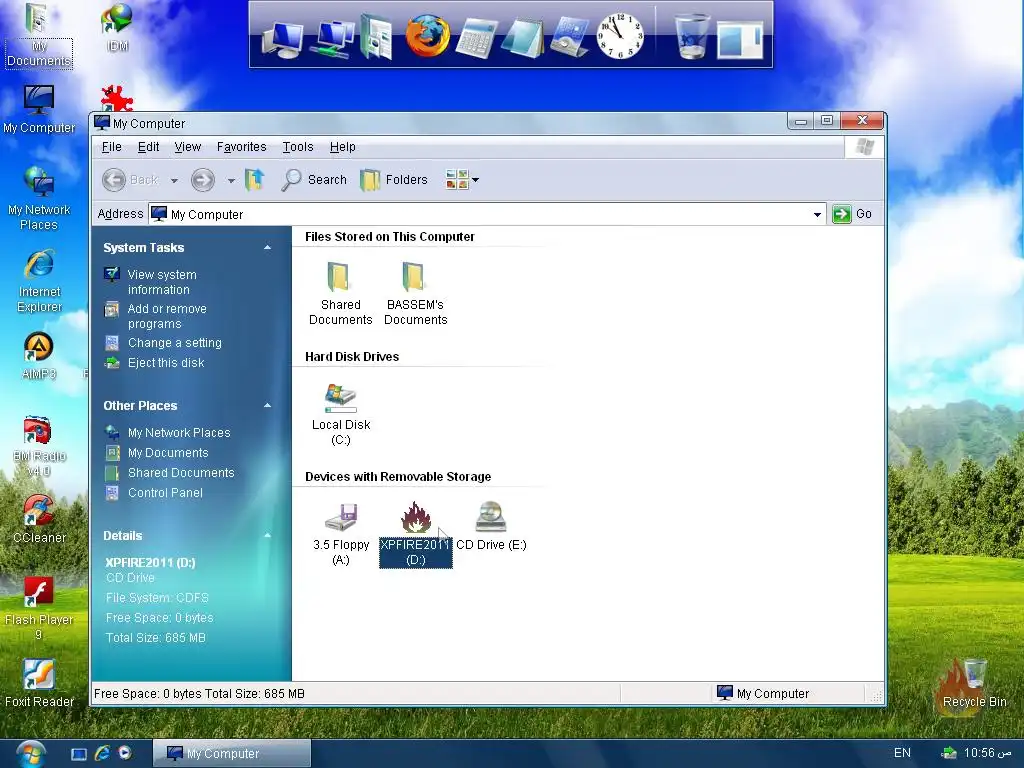Open My Network Places in Other Places
The height and width of the screenshot is (768, 1024).
[x=179, y=432]
